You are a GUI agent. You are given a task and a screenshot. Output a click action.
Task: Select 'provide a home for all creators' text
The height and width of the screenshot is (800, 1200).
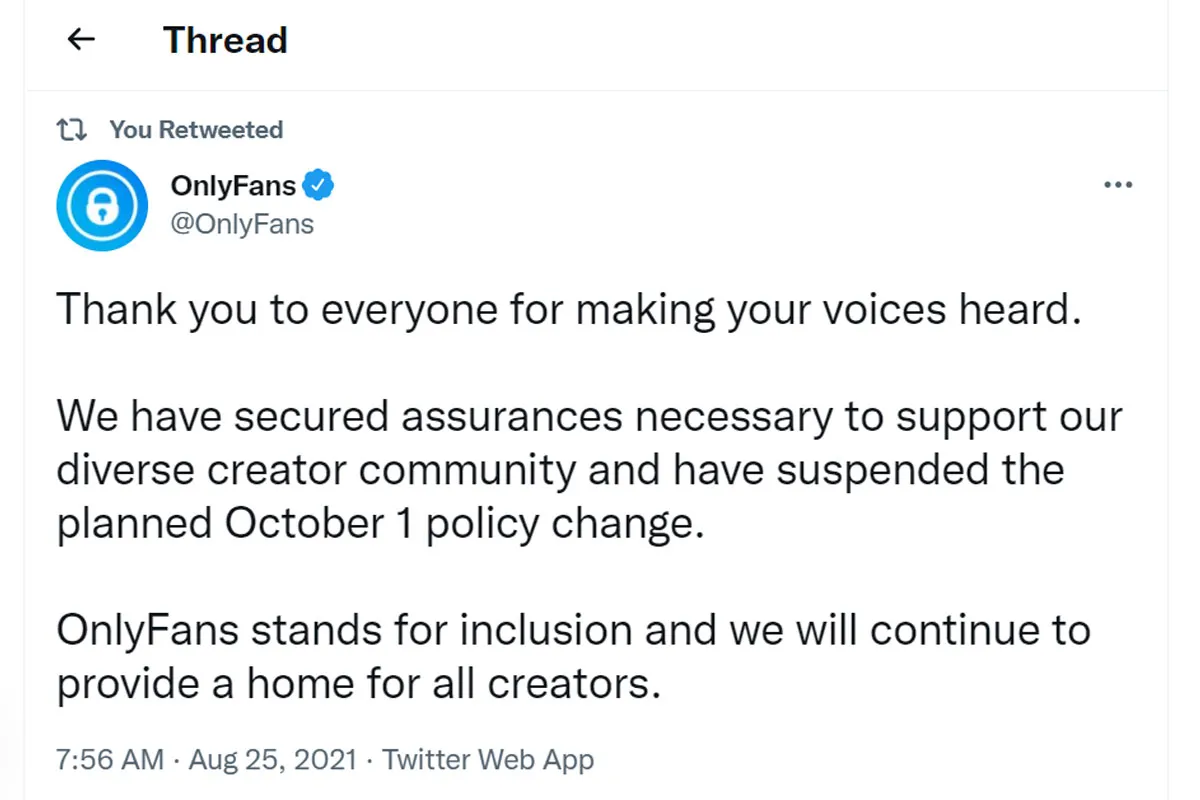tap(358, 685)
